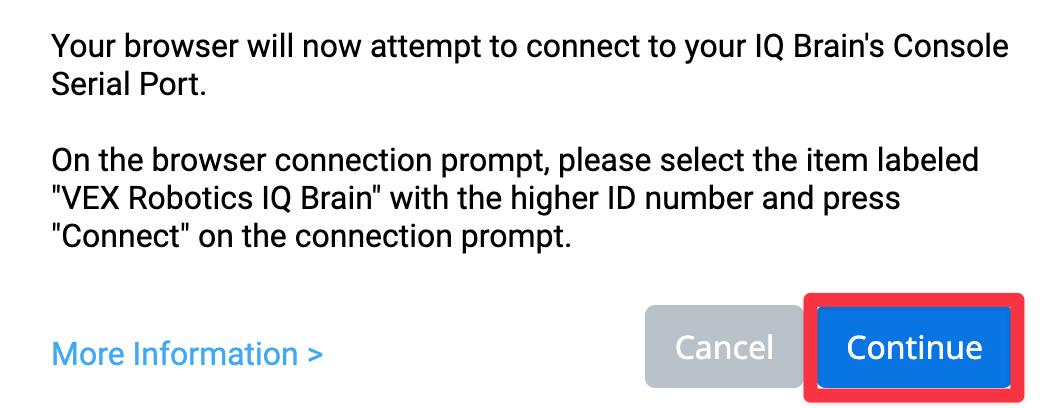Tap the More Information text at the bottom left

tap(175, 354)
